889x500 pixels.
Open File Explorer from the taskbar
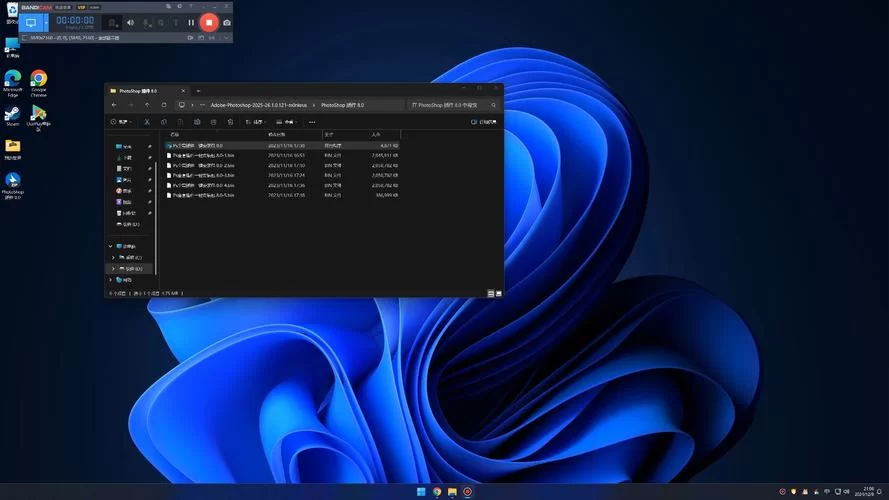tap(452, 491)
